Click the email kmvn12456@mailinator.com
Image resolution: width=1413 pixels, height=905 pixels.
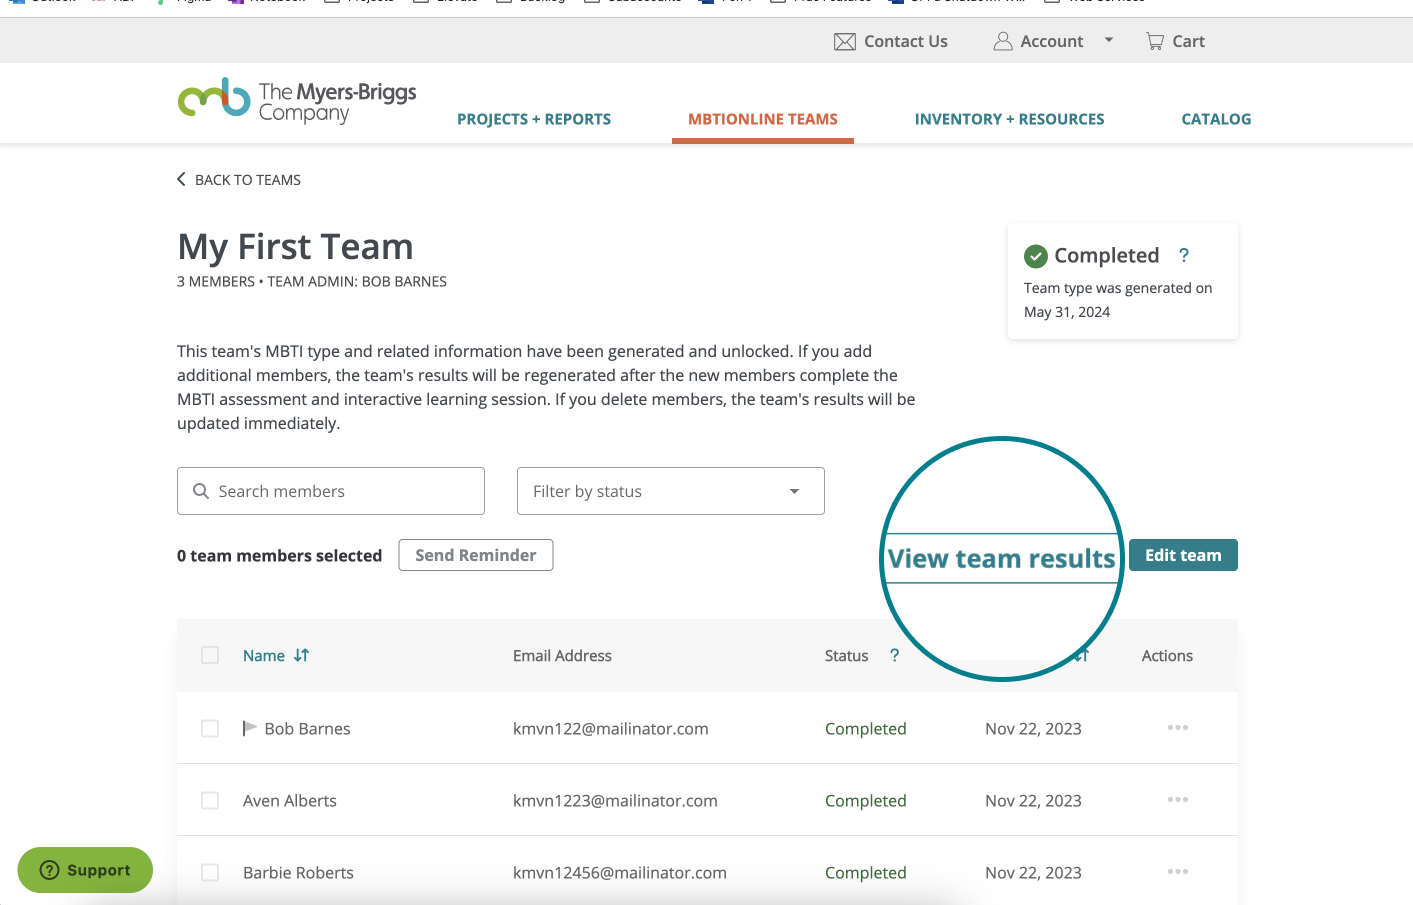(x=620, y=873)
